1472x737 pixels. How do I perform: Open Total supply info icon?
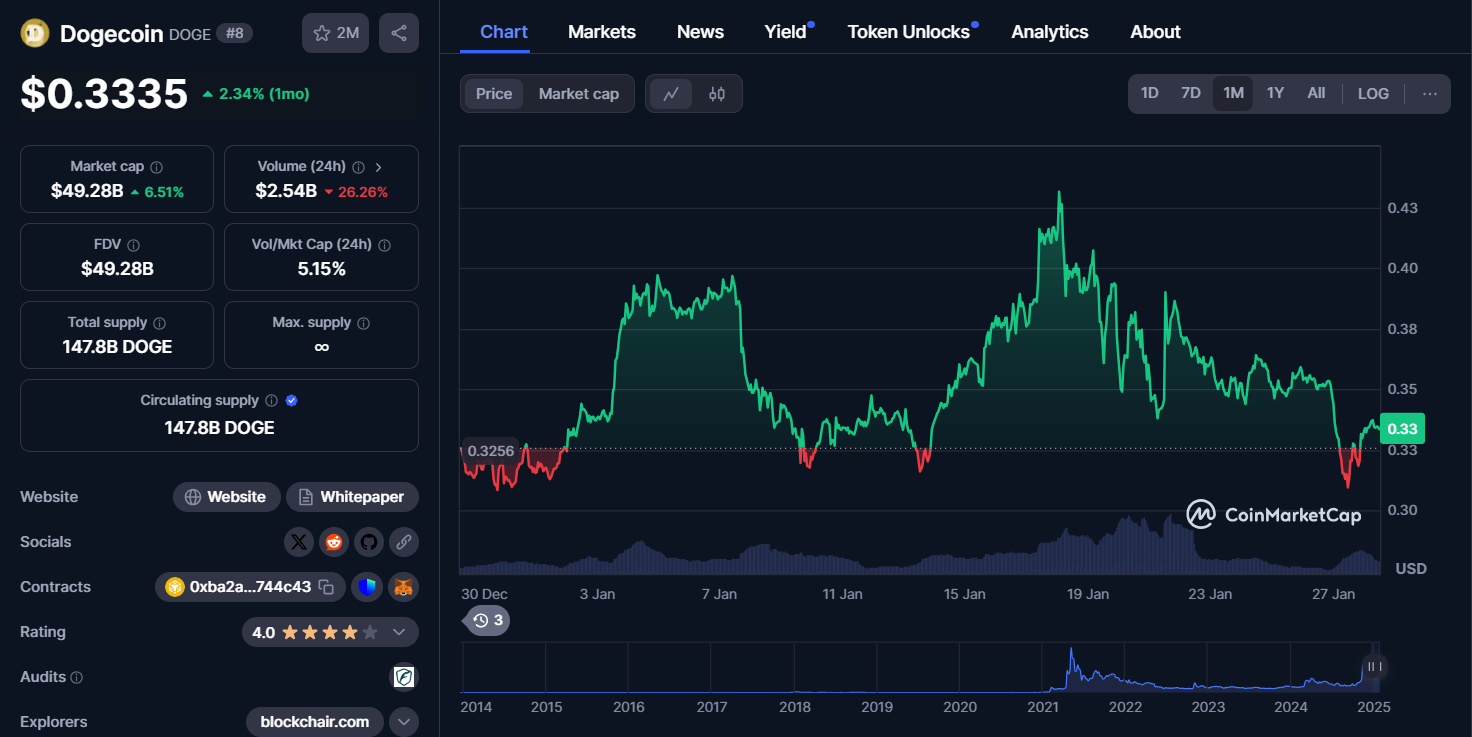click(x=160, y=323)
